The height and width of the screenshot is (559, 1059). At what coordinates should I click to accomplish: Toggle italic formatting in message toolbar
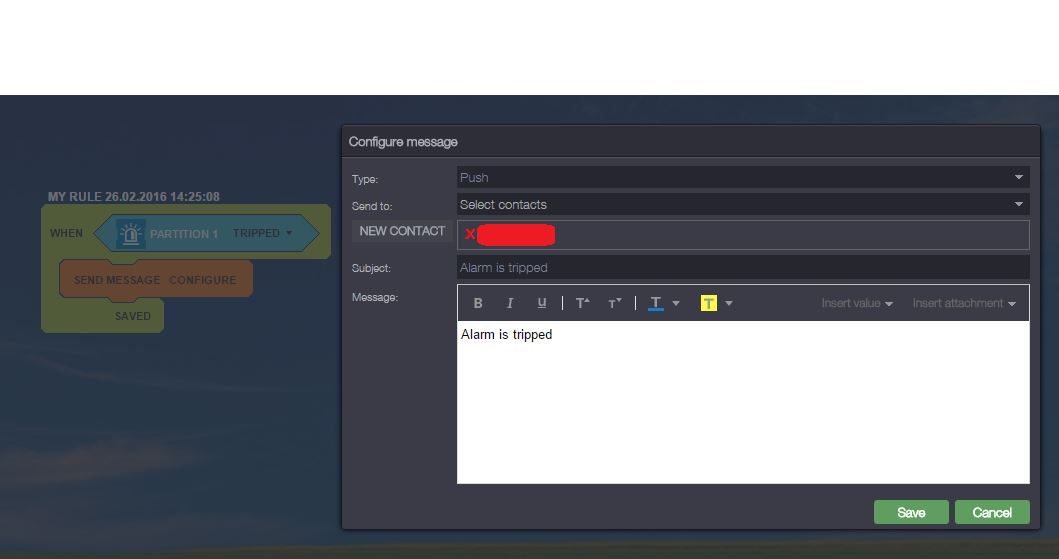coord(510,303)
